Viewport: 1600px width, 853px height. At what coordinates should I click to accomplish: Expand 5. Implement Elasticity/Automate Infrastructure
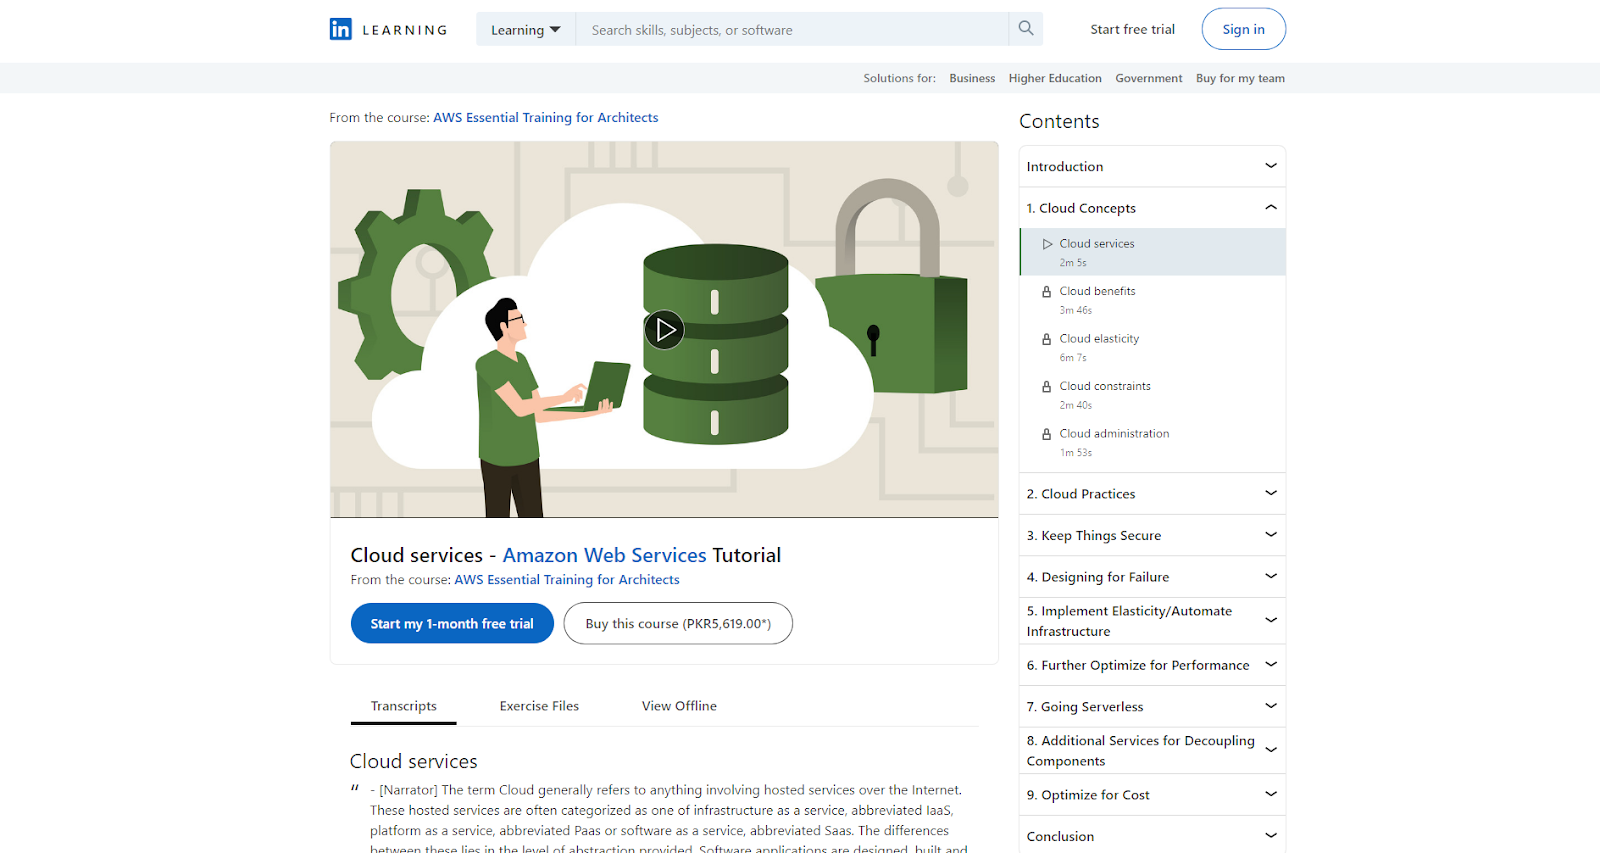pyautogui.click(x=1152, y=621)
